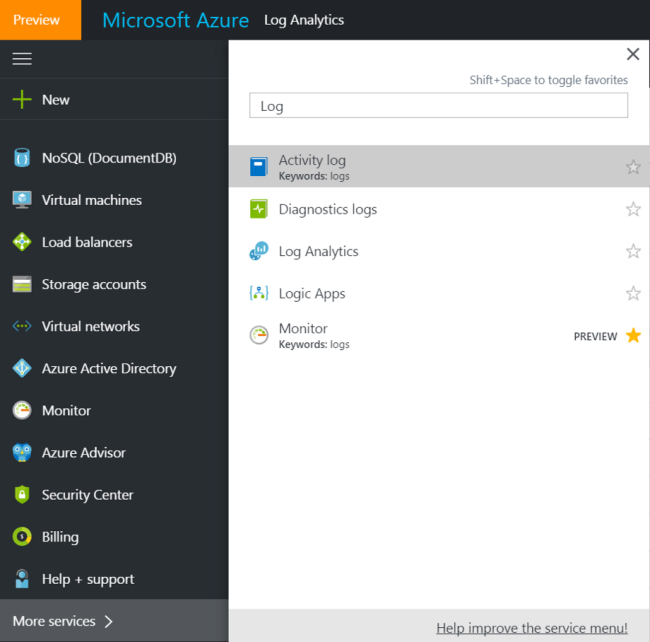Favorite Activity log with its star
This screenshot has width=650, height=642.
click(x=633, y=167)
